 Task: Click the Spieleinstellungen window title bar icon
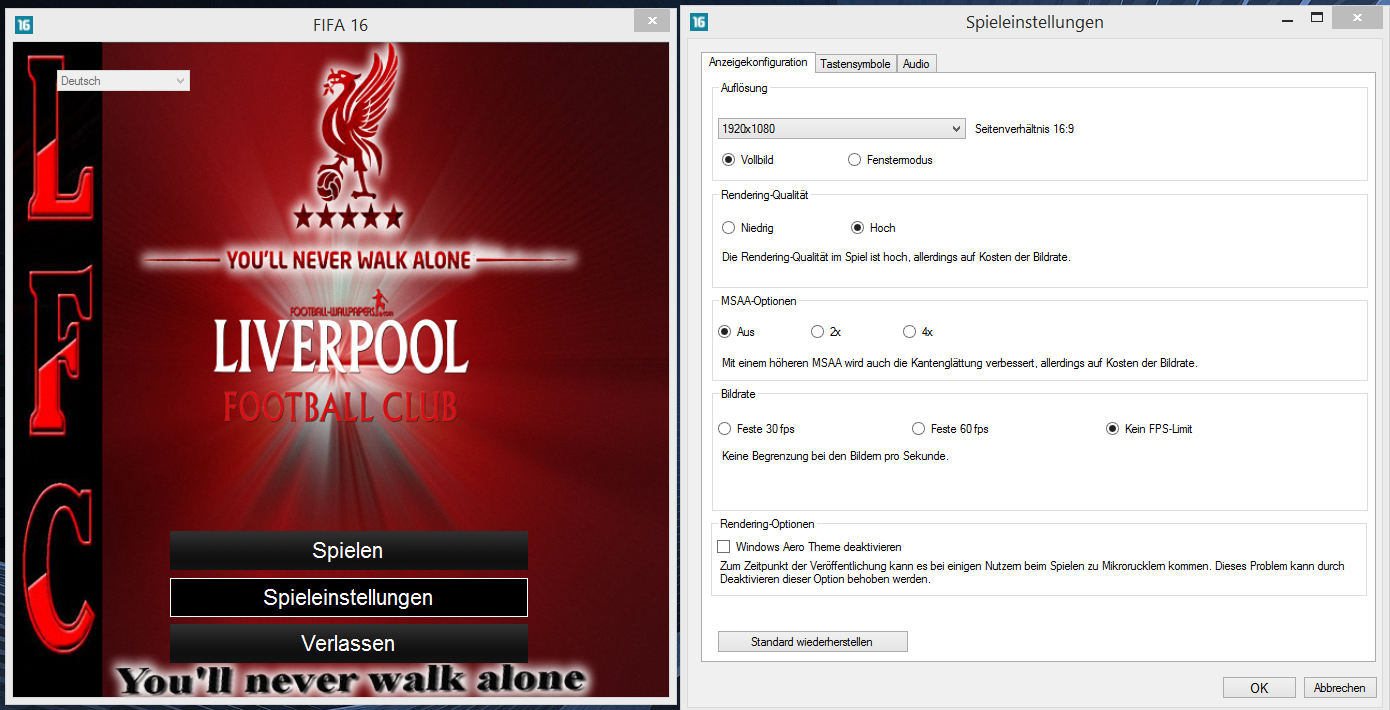pyautogui.click(x=700, y=21)
